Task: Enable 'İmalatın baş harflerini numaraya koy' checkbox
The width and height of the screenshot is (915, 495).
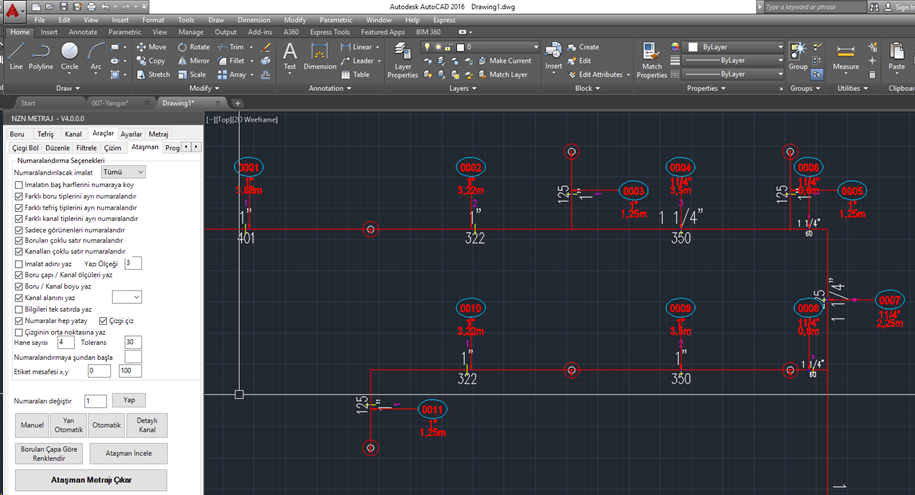Action: (19, 184)
